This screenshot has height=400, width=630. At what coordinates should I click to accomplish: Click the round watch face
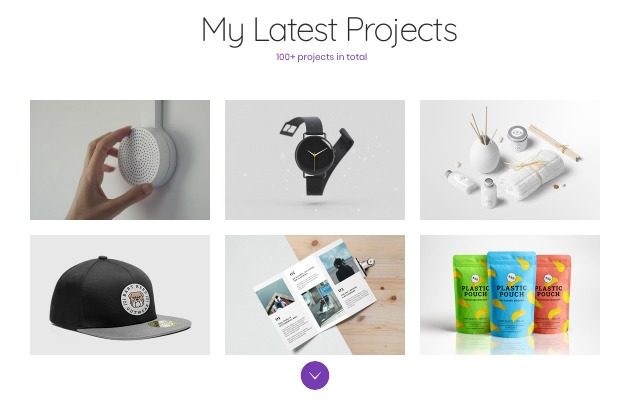pyautogui.click(x=314, y=155)
